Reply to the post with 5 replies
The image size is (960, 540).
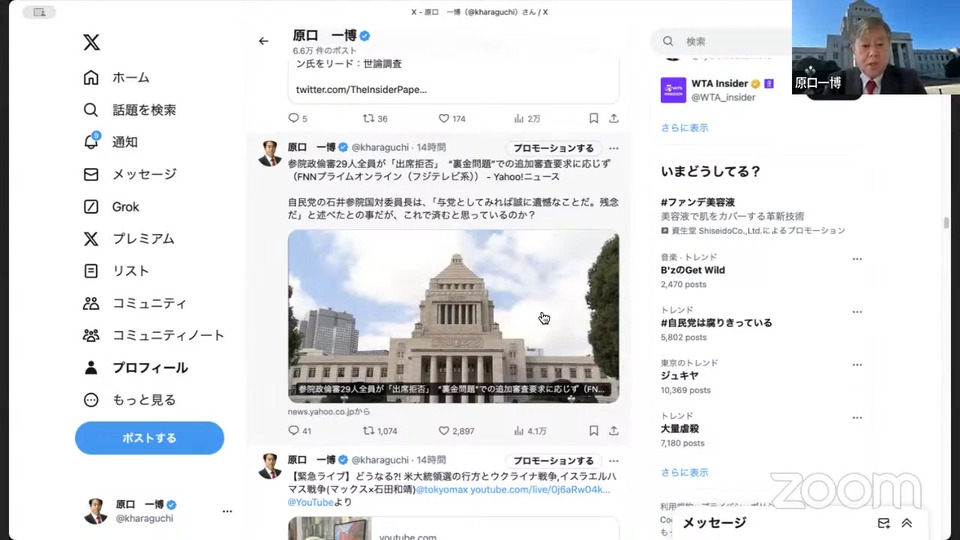pos(298,118)
